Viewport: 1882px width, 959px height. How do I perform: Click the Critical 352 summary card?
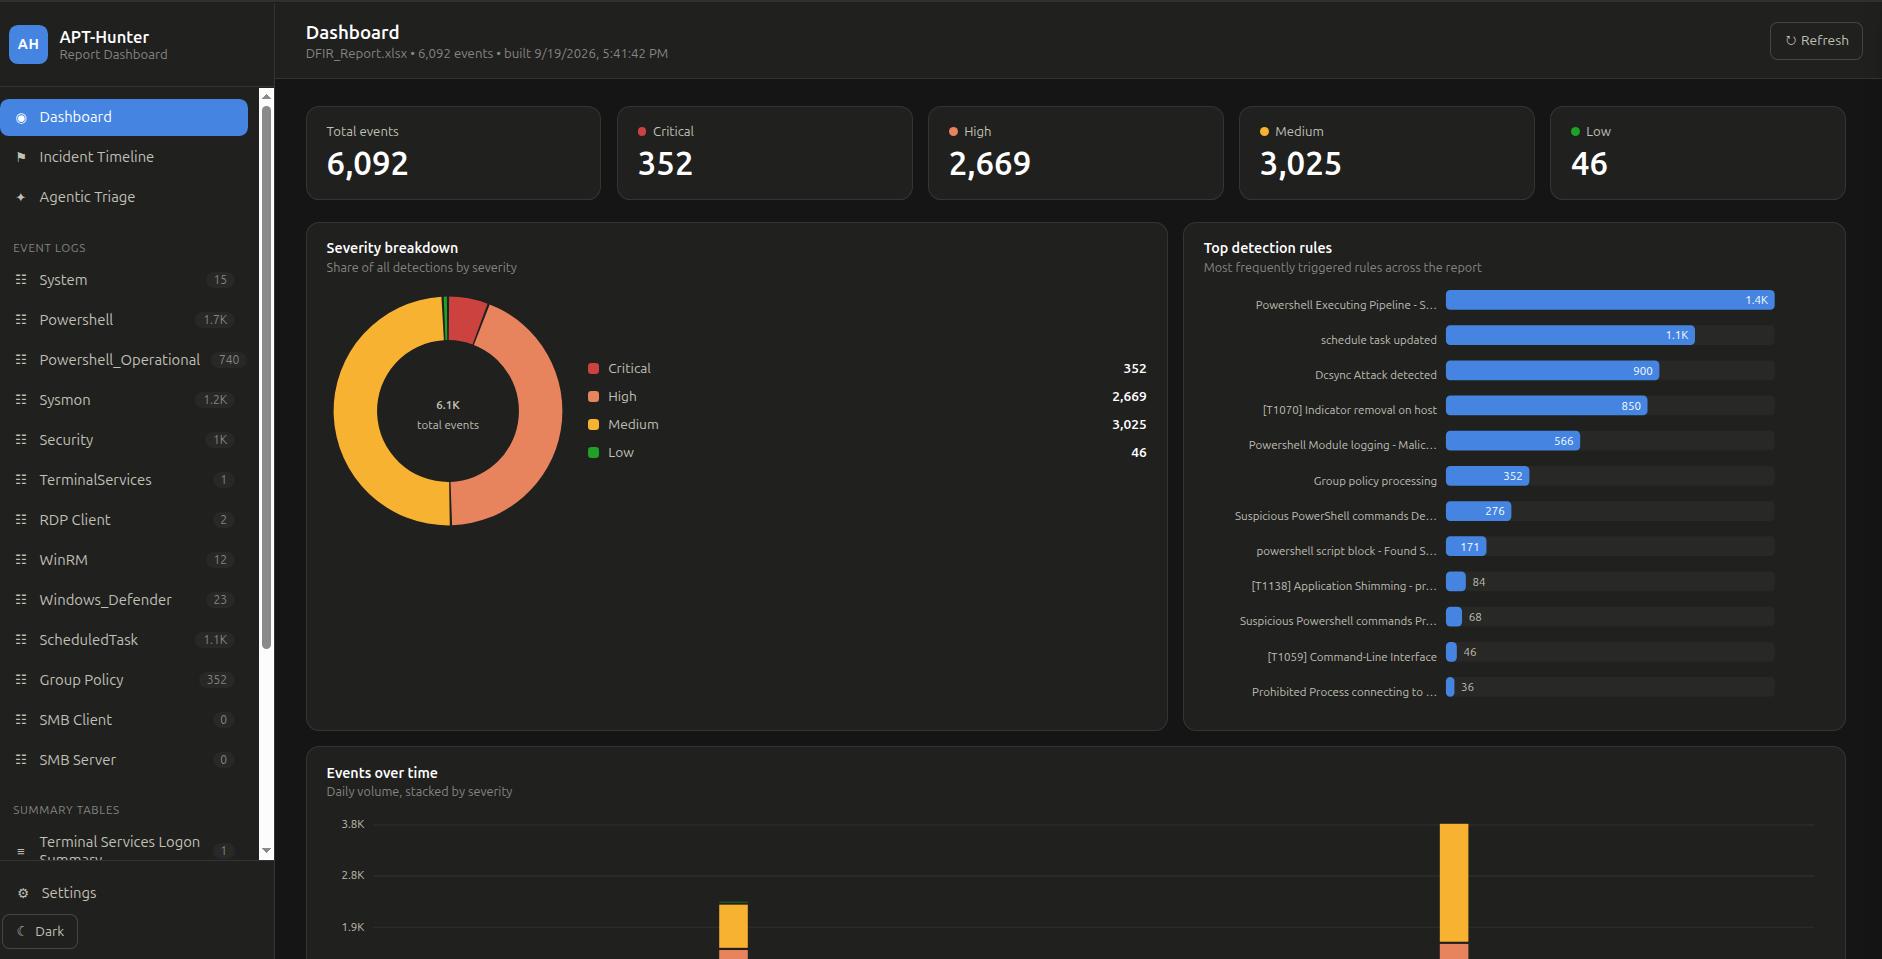(764, 153)
